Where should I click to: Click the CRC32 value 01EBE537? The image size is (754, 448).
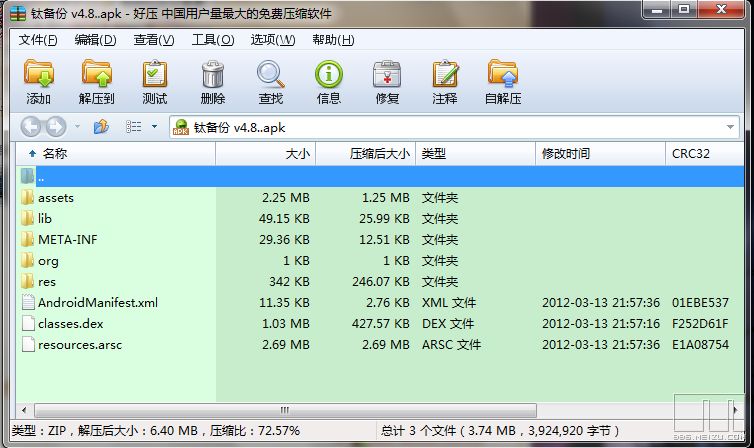tap(700, 303)
